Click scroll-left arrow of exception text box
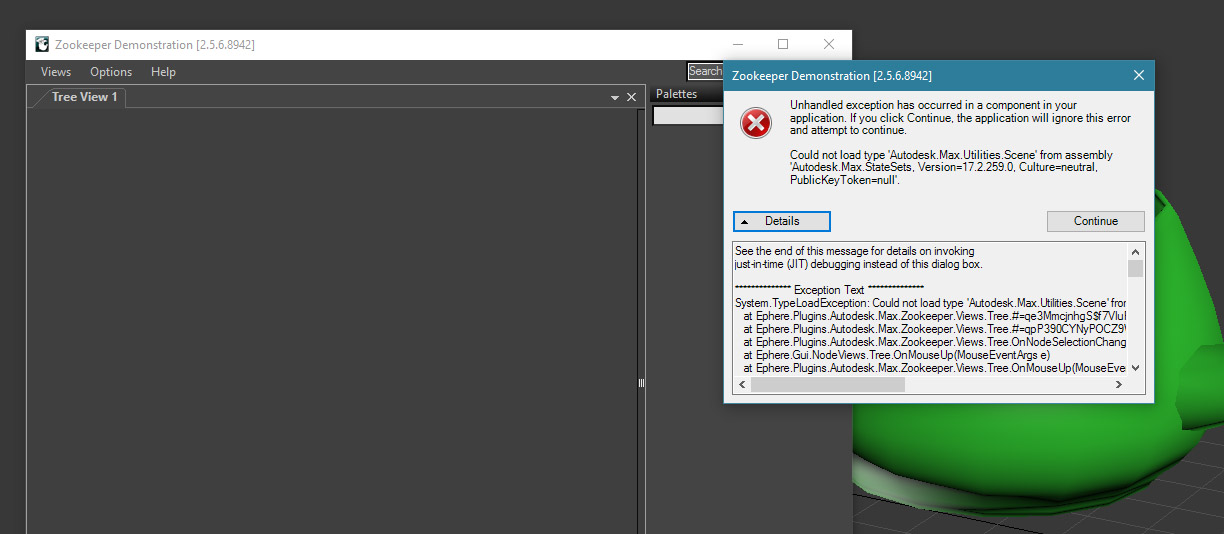This screenshot has width=1224, height=534. (x=741, y=385)
